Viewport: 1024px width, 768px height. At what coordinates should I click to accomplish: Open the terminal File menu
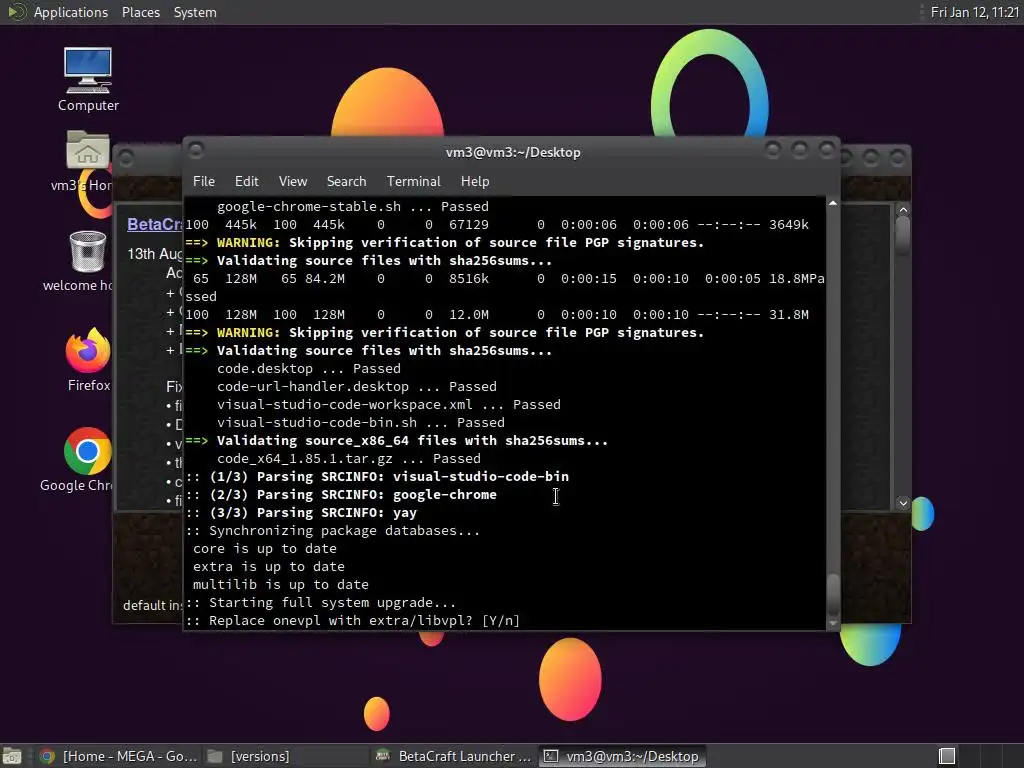204,182
